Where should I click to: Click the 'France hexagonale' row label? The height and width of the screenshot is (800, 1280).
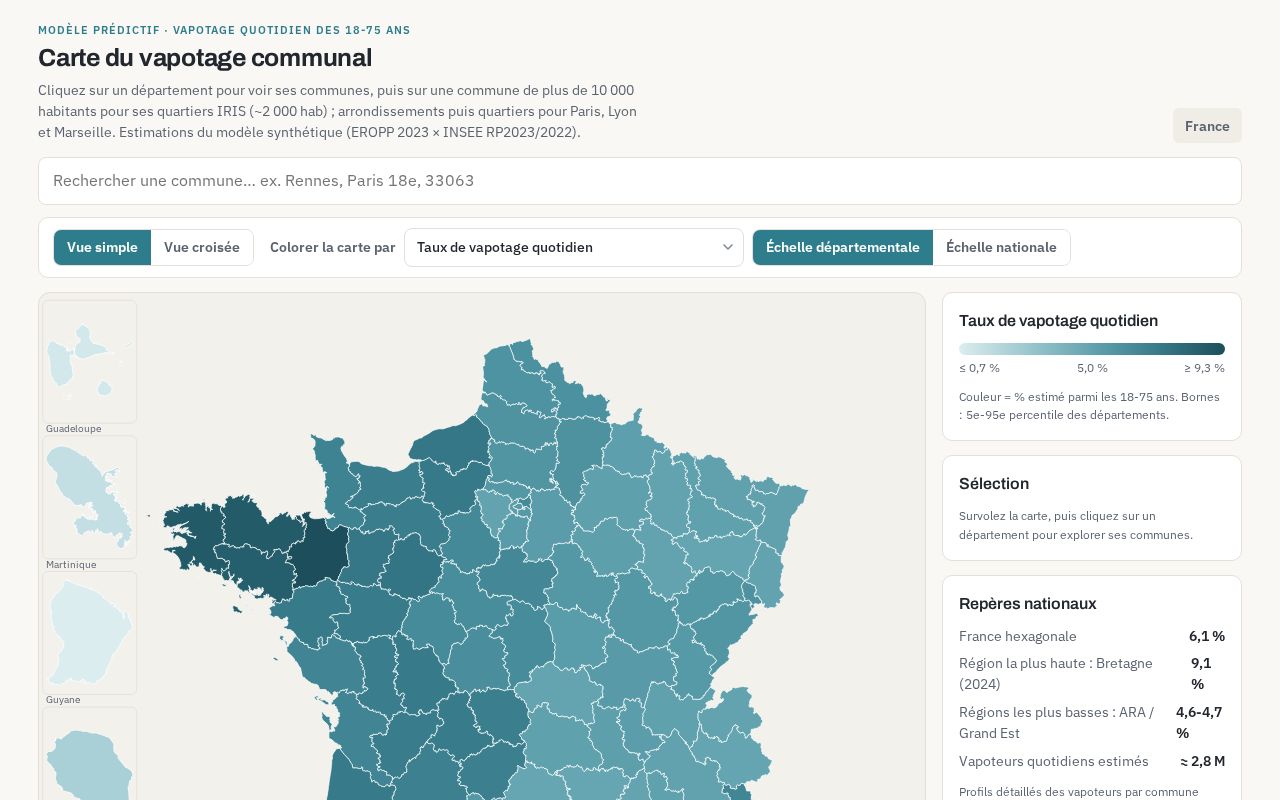(1018, 636)
